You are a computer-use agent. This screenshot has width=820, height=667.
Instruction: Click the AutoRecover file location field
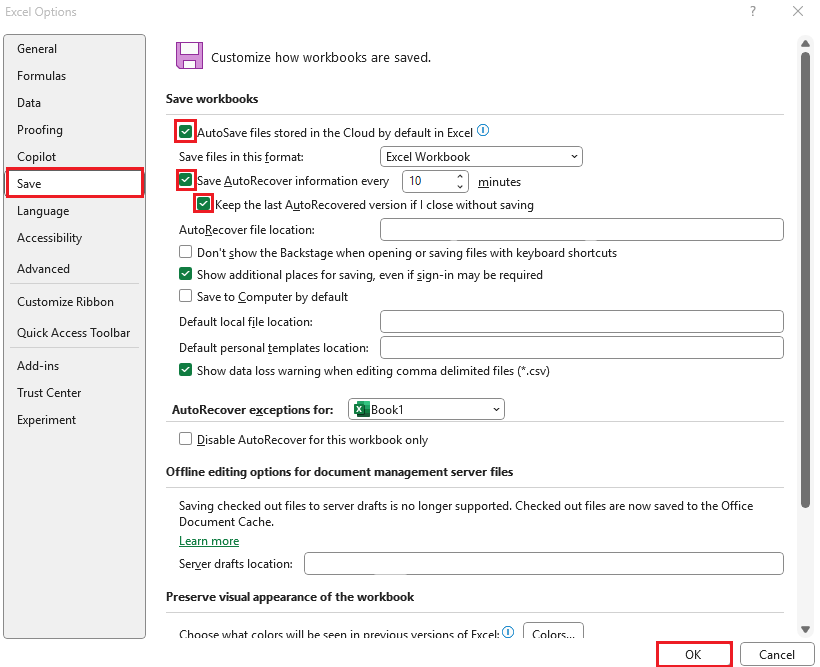click(x=582, y=230)
